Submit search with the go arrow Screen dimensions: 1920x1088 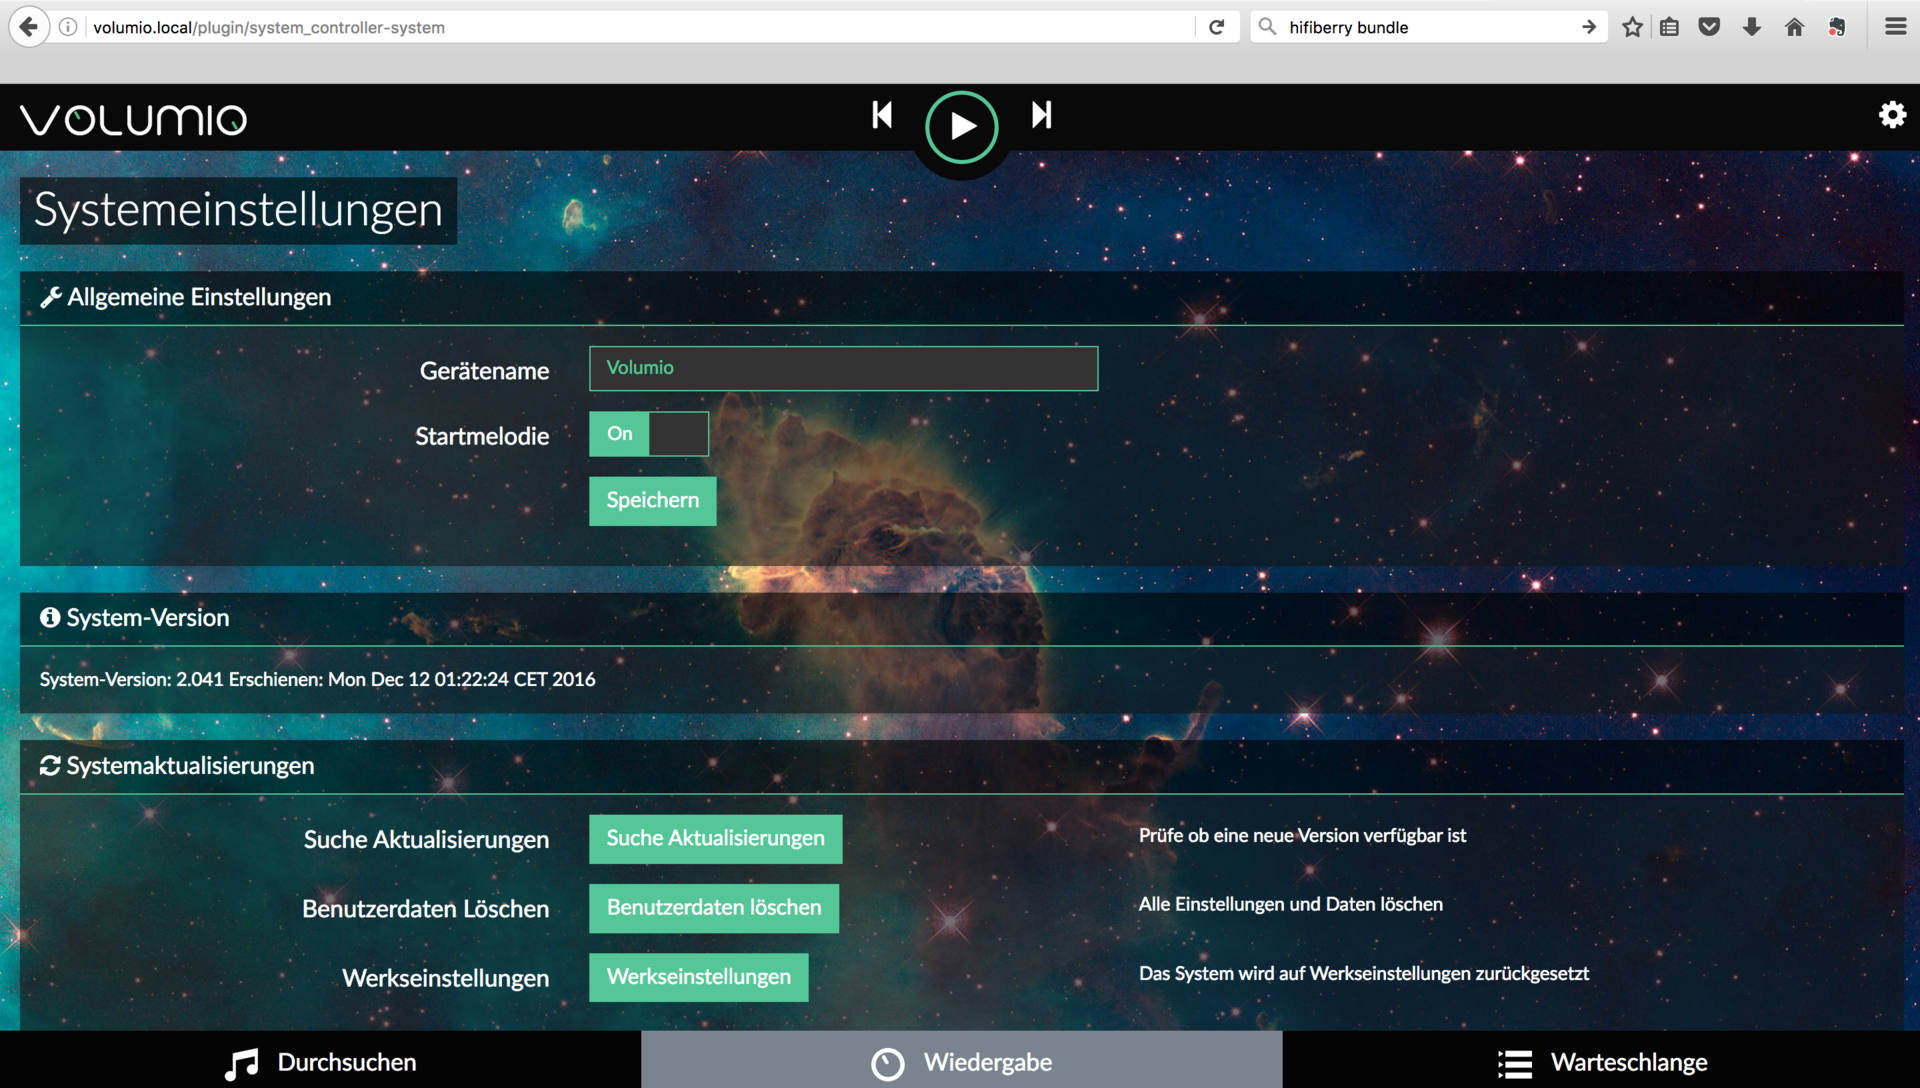tap(1589, 27)
